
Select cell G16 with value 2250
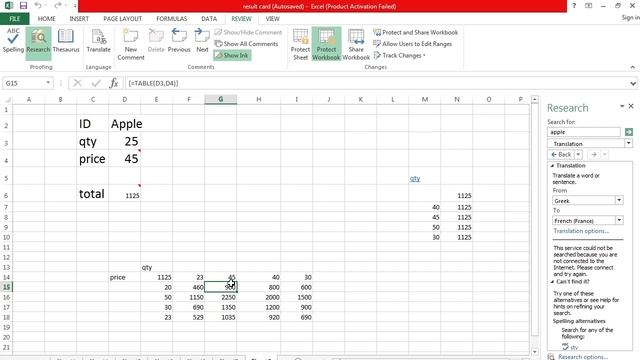coord(220,297)
